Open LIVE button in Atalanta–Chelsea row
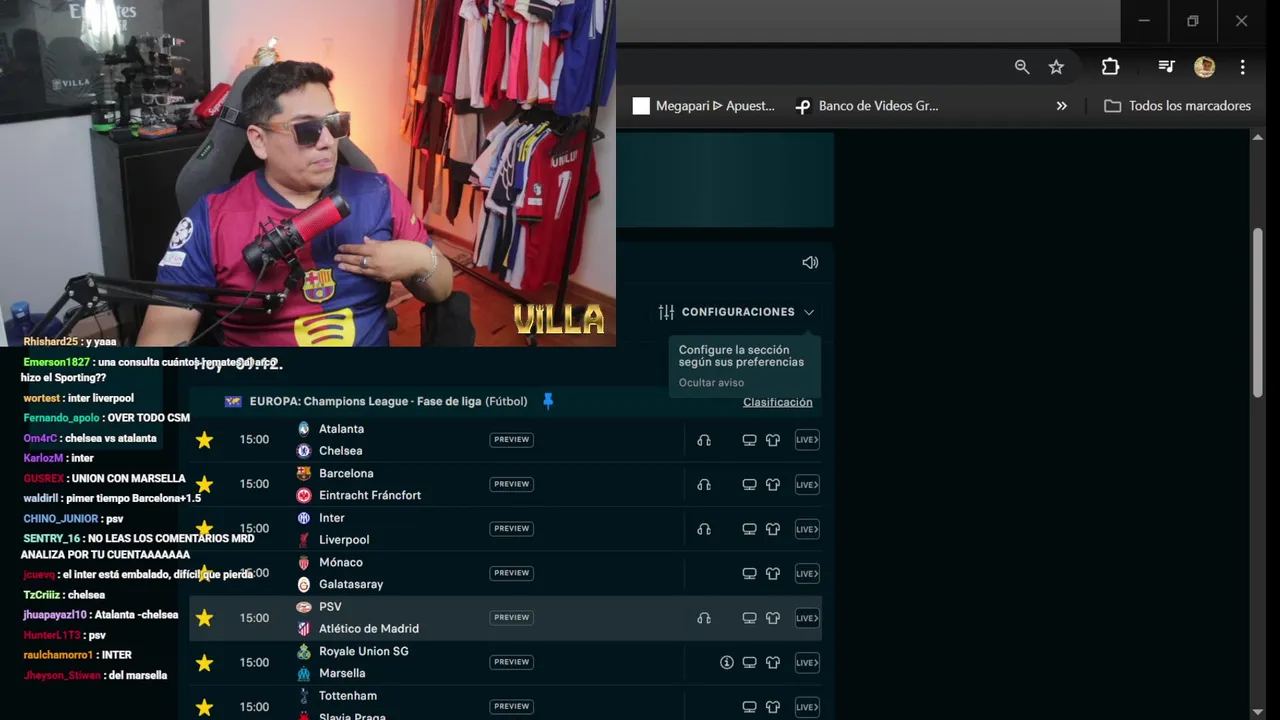 (x=807, y=440)
